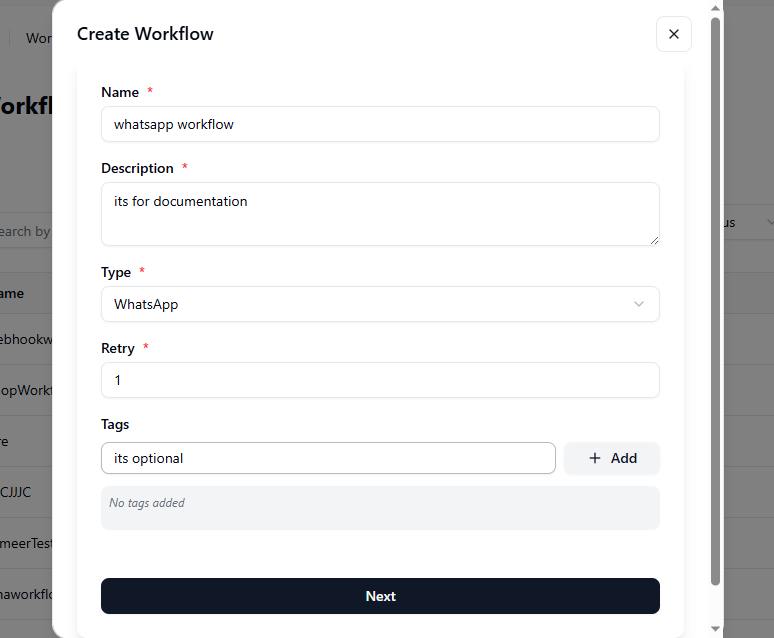Close the Create Workflow dialog
This screenshot has height=638, width=774.
[x=673, y=34]
